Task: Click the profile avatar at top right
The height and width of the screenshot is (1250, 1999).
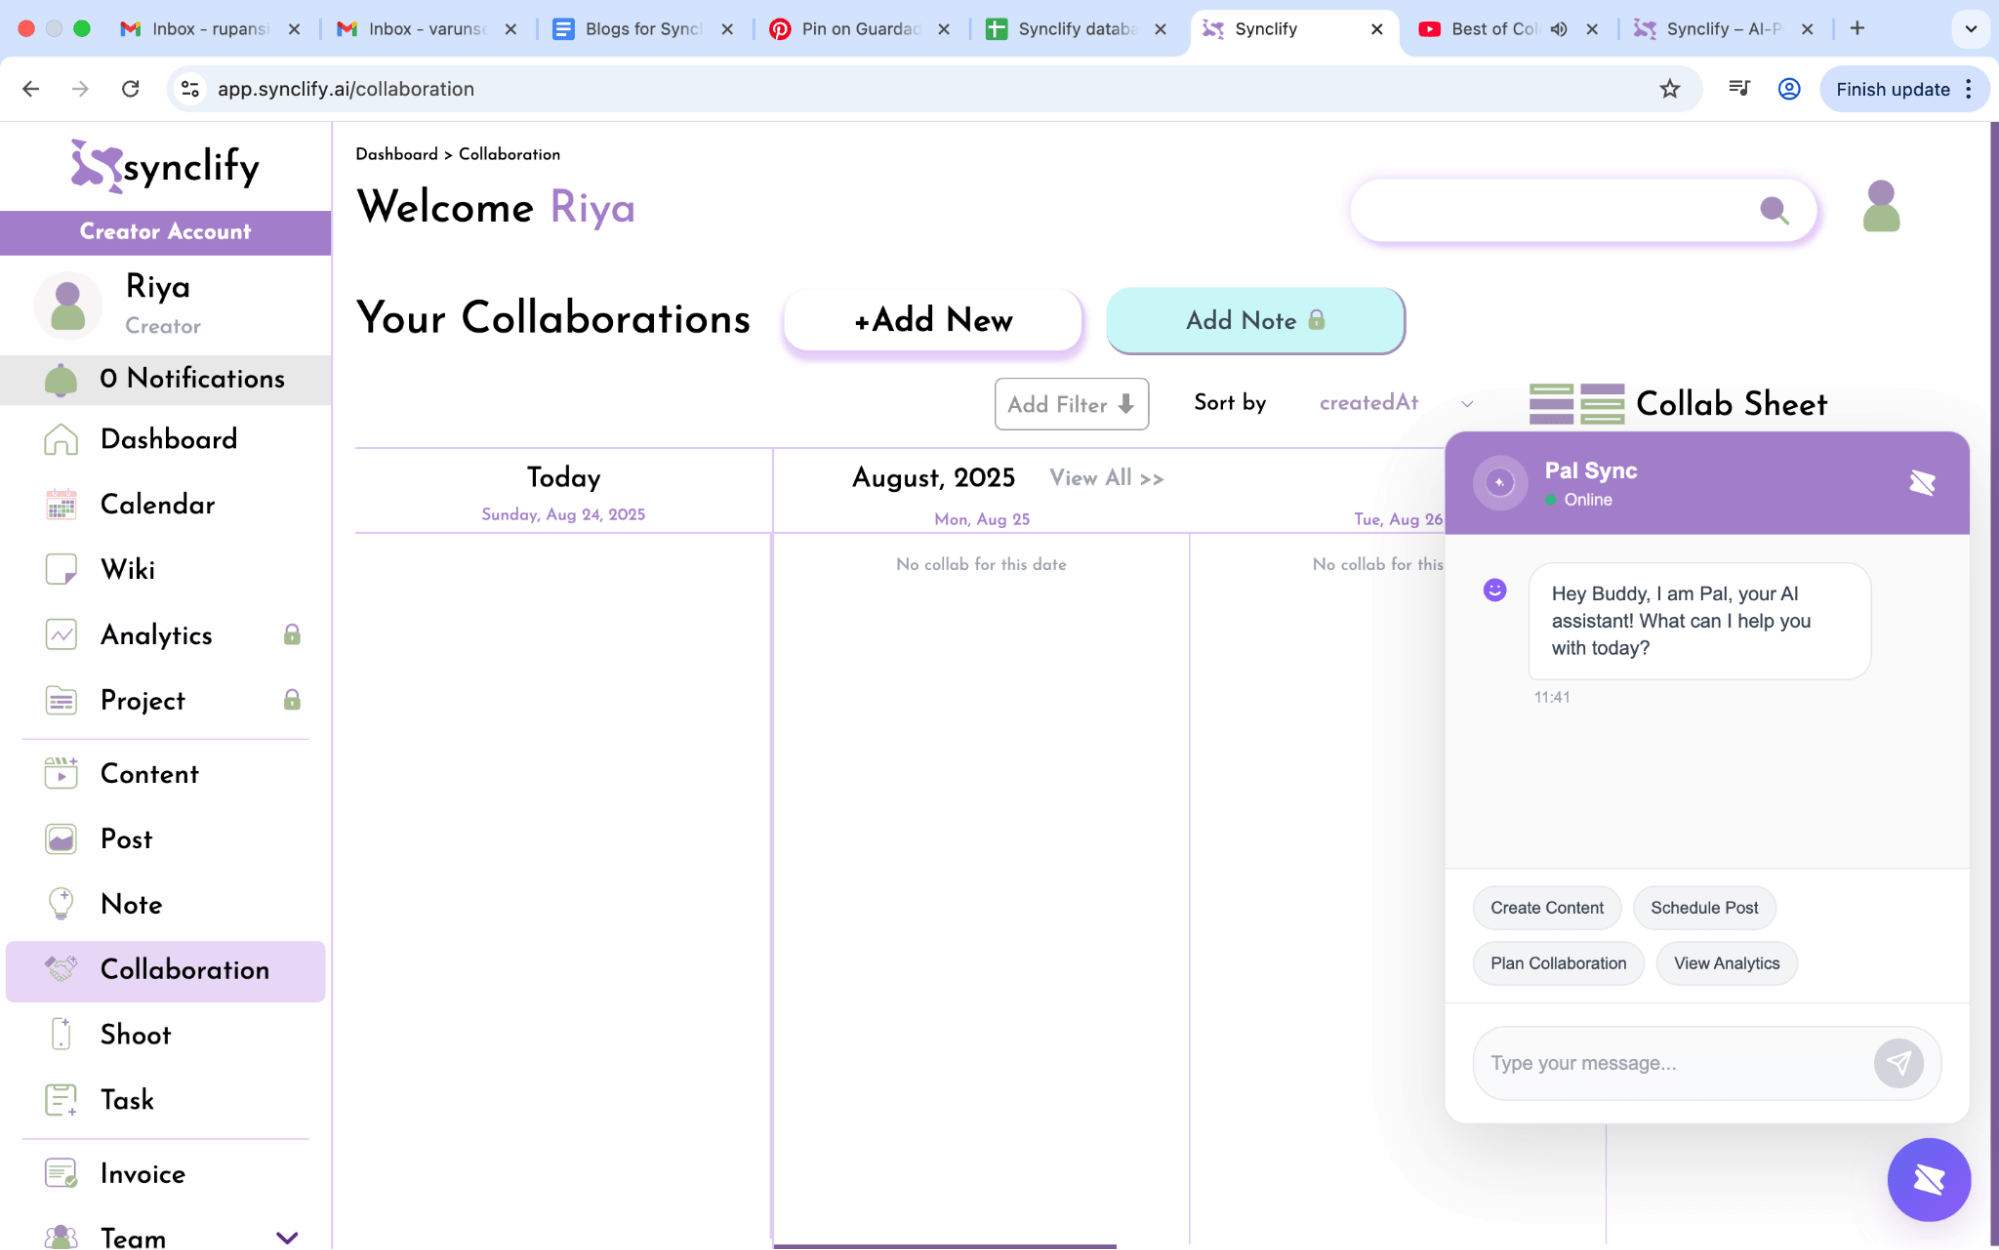Action: [x=1880, y=207]
